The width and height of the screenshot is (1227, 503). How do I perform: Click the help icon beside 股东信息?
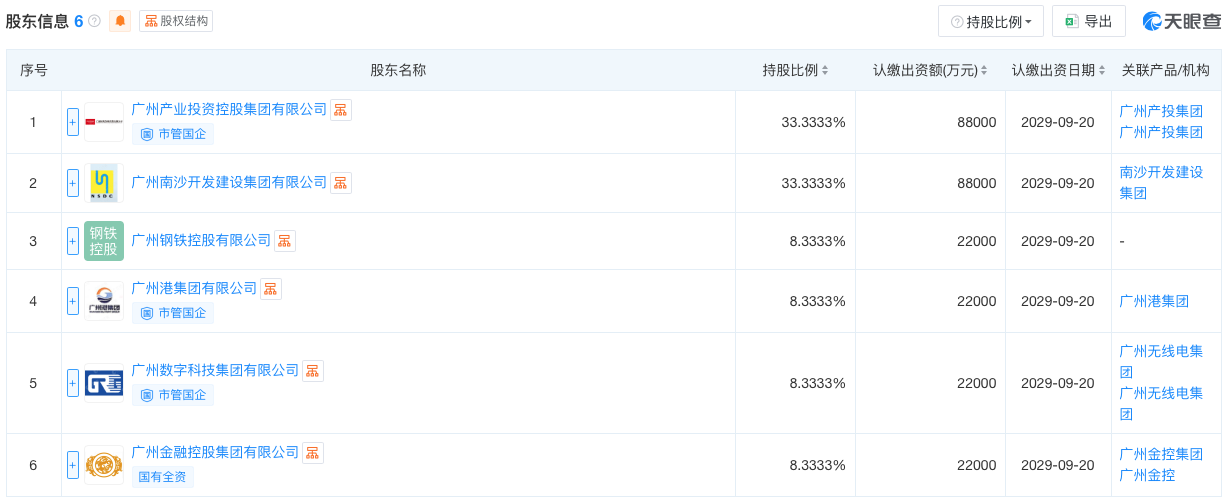(x=94, y=21)
